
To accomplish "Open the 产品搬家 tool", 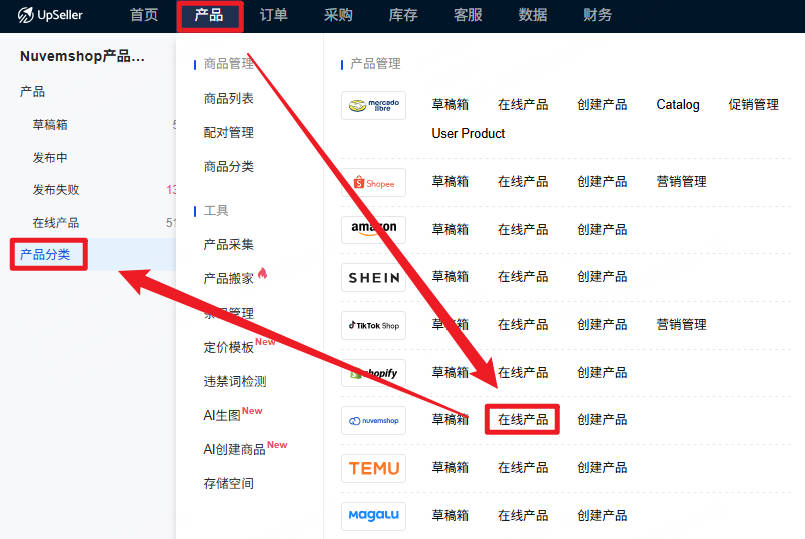I will point(228,279).
